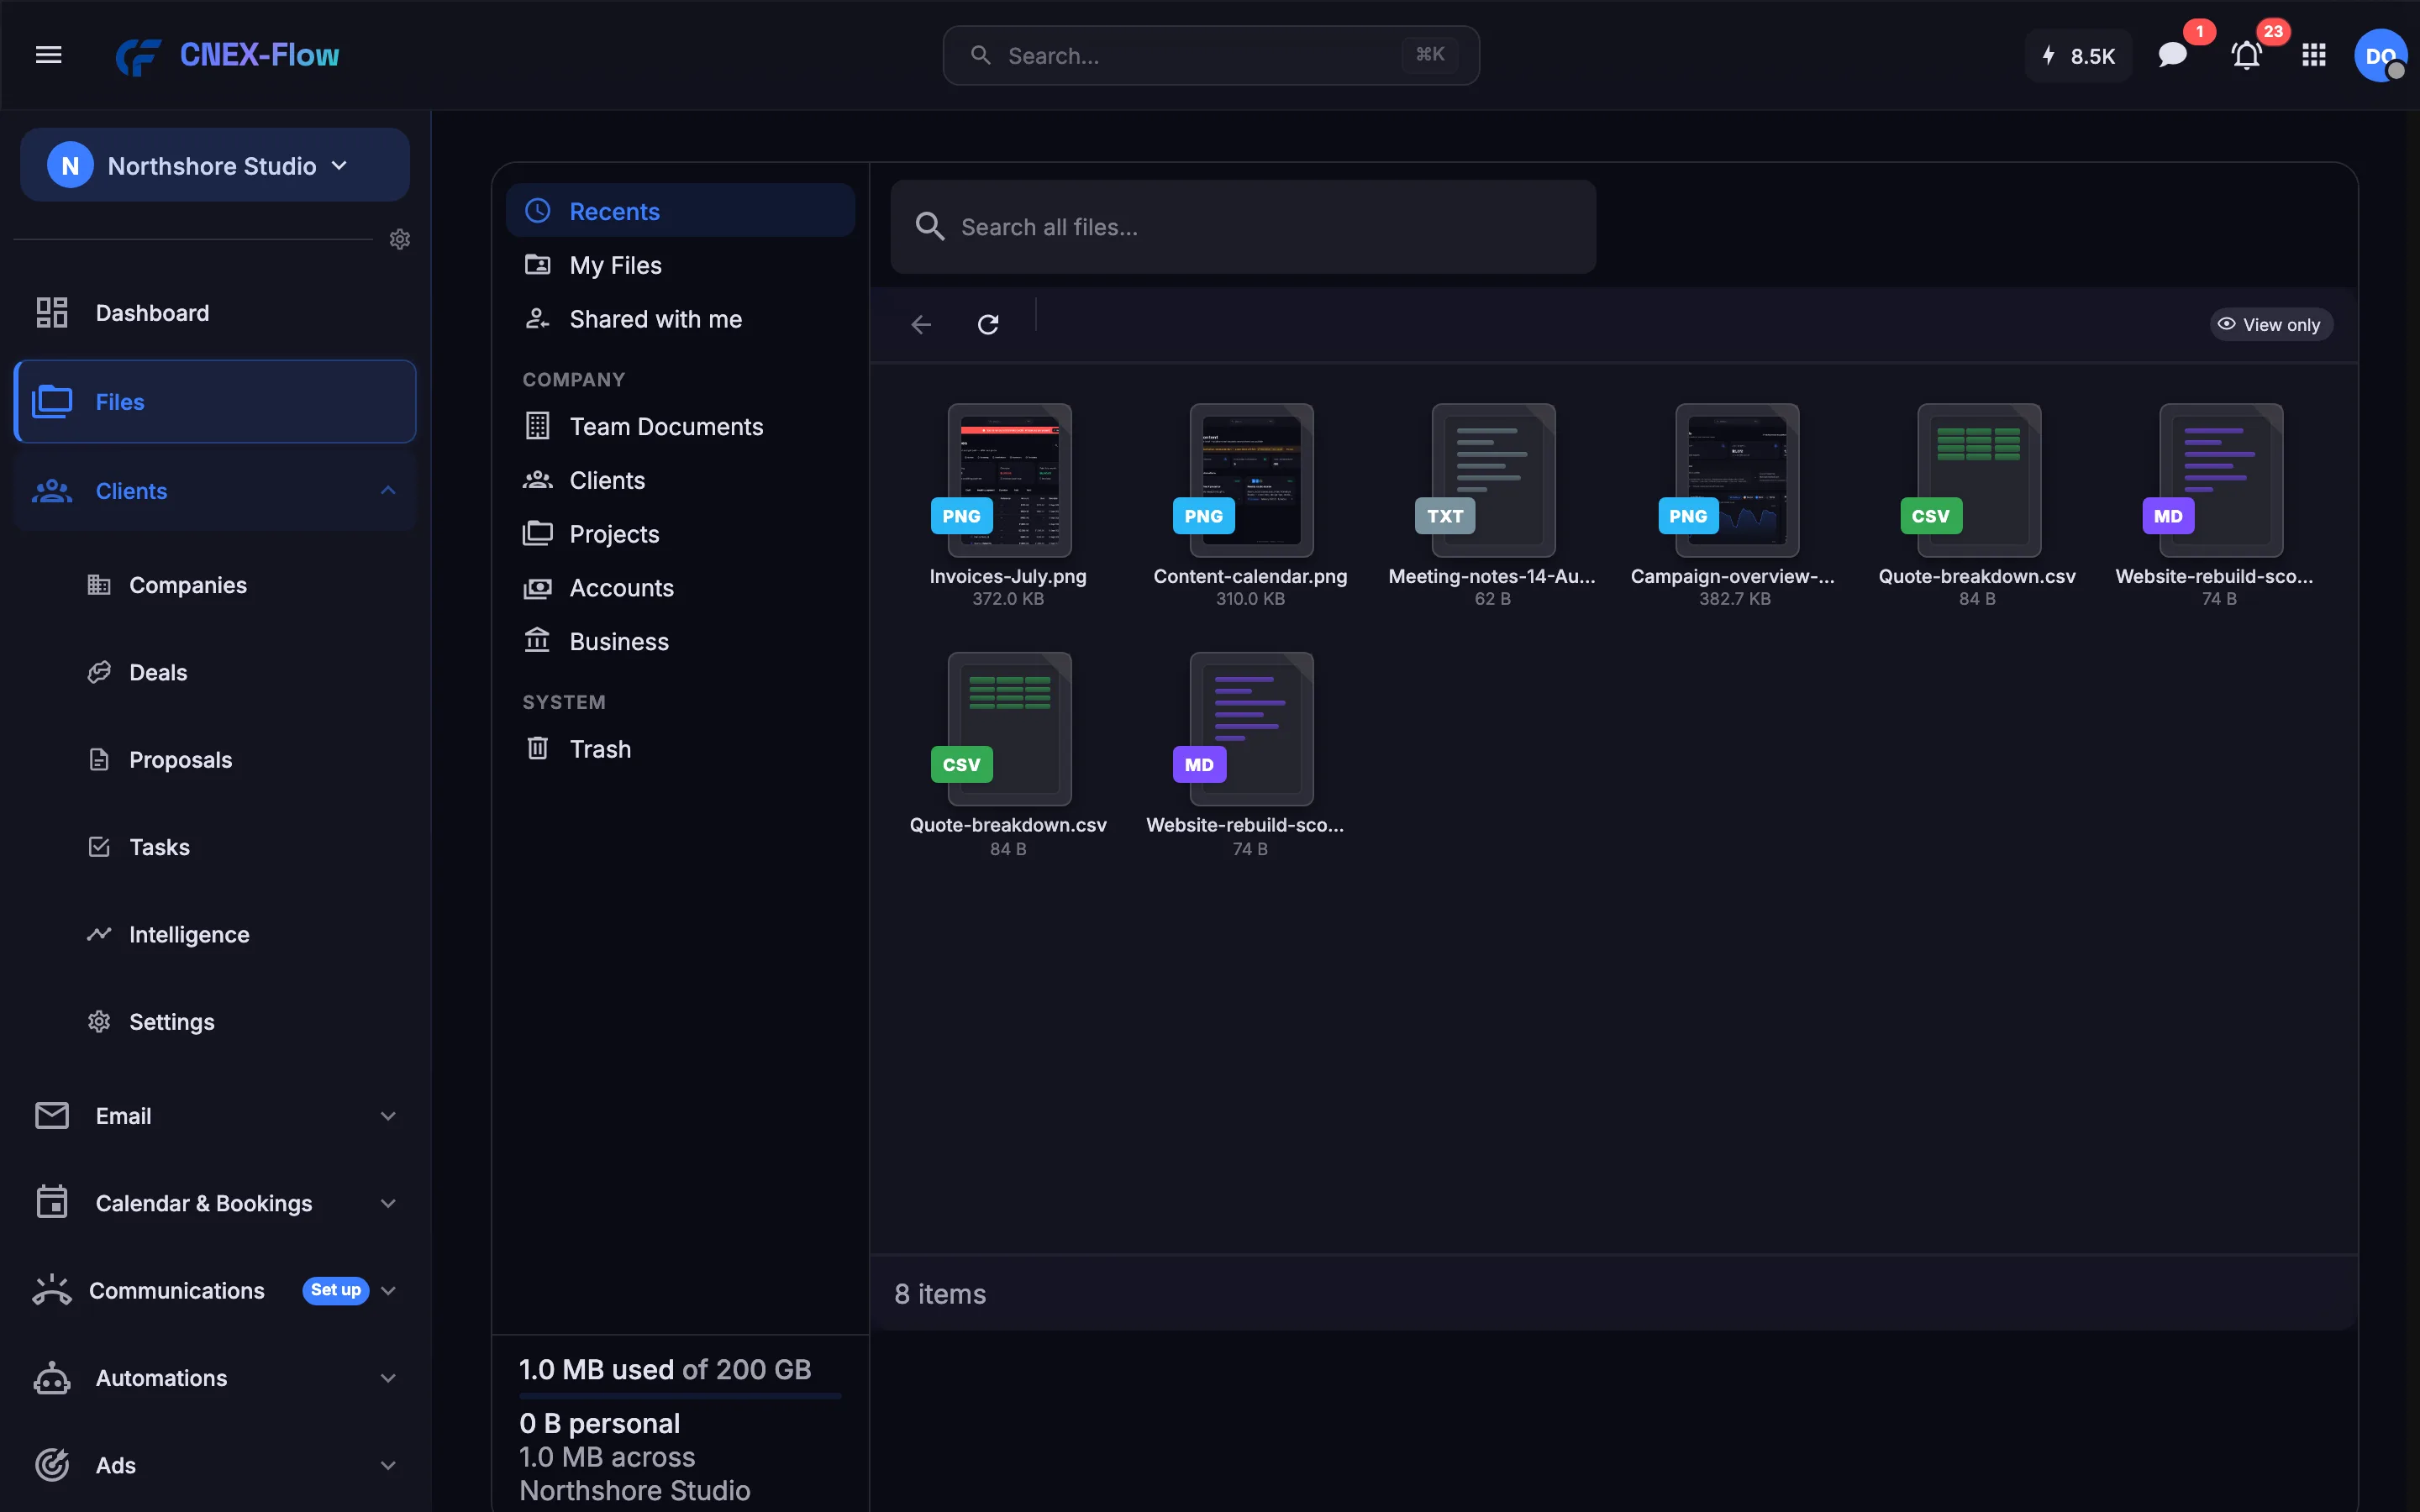
Task: Open the Projects folder
Action: coord(680,534)
